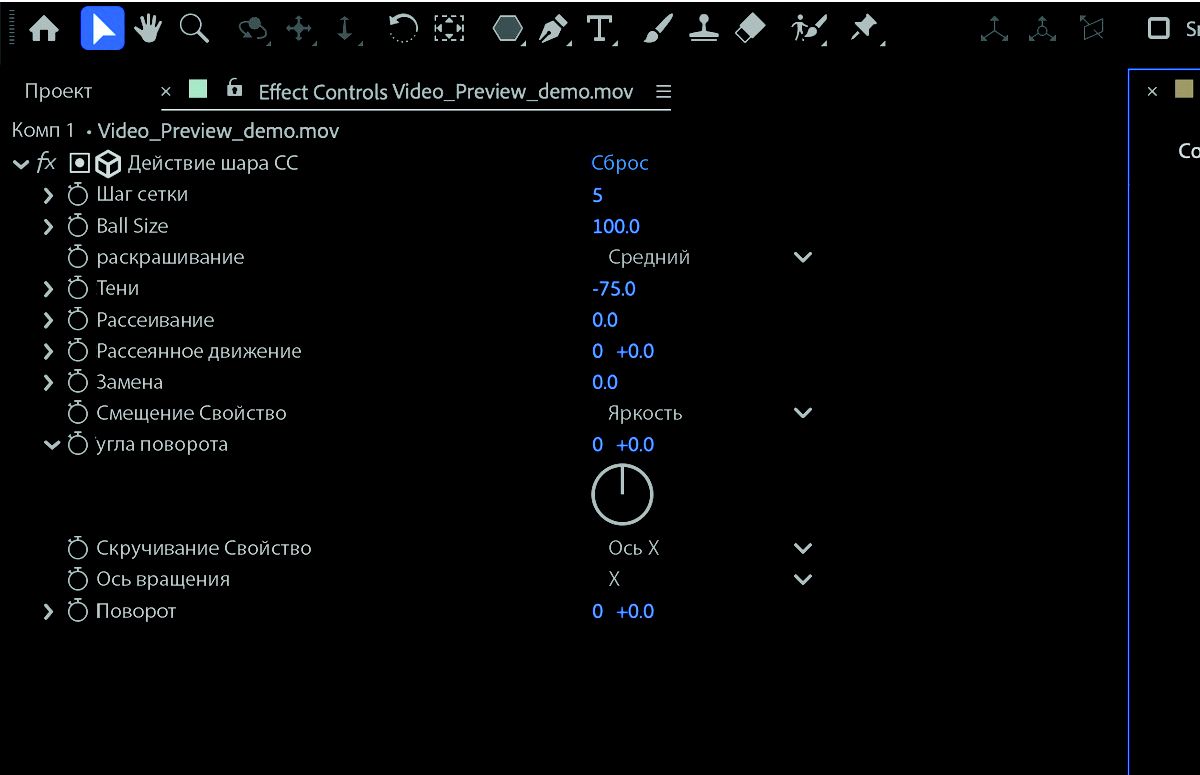This screenshot has height=775, width=1200.
Task: Select the Puppet Pin tool
Action: 864,29
